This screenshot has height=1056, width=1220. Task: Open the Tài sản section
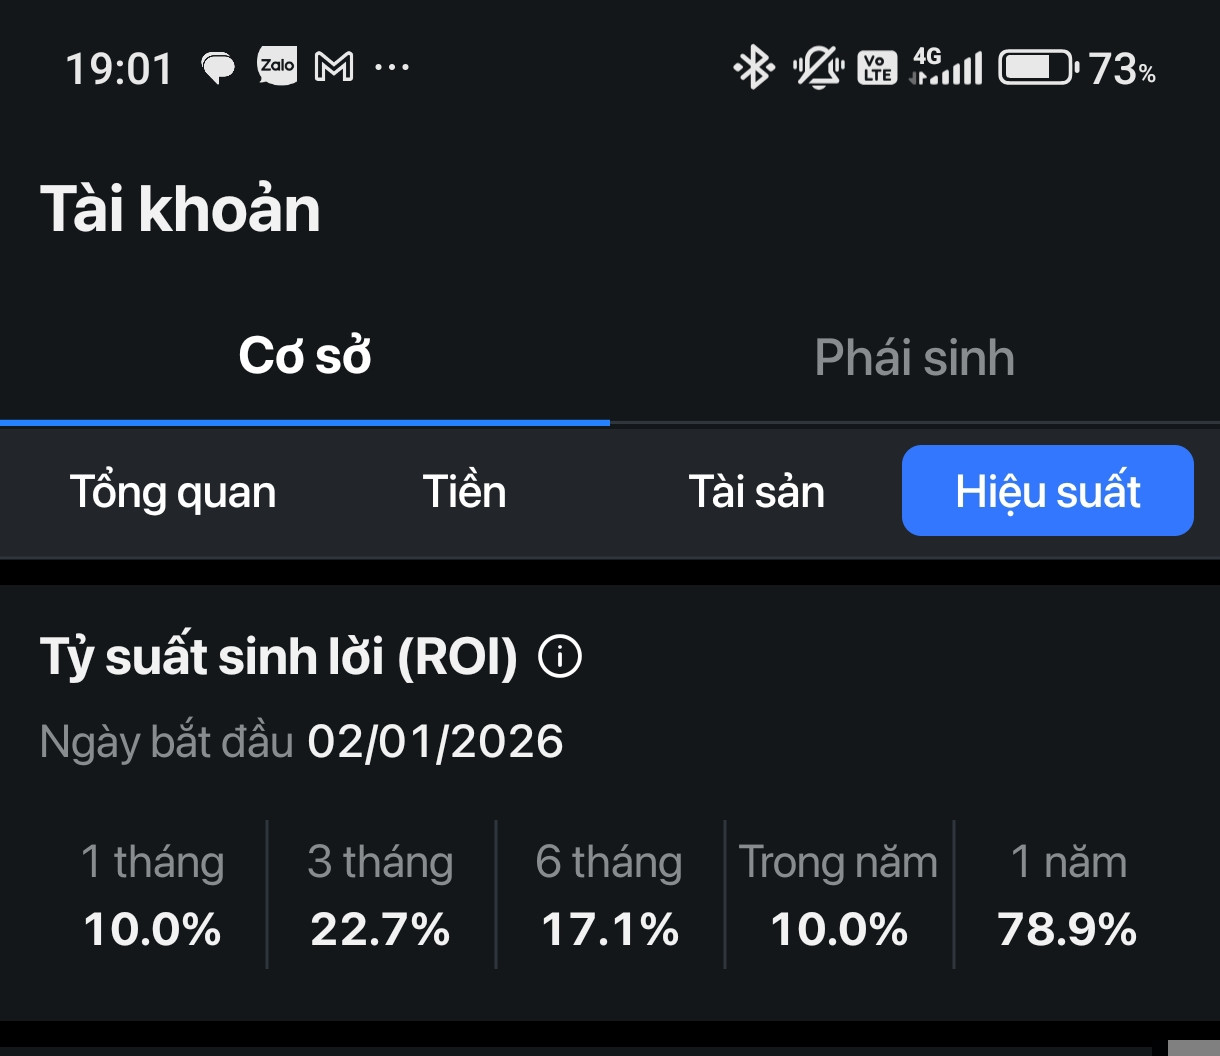[757, 491]
